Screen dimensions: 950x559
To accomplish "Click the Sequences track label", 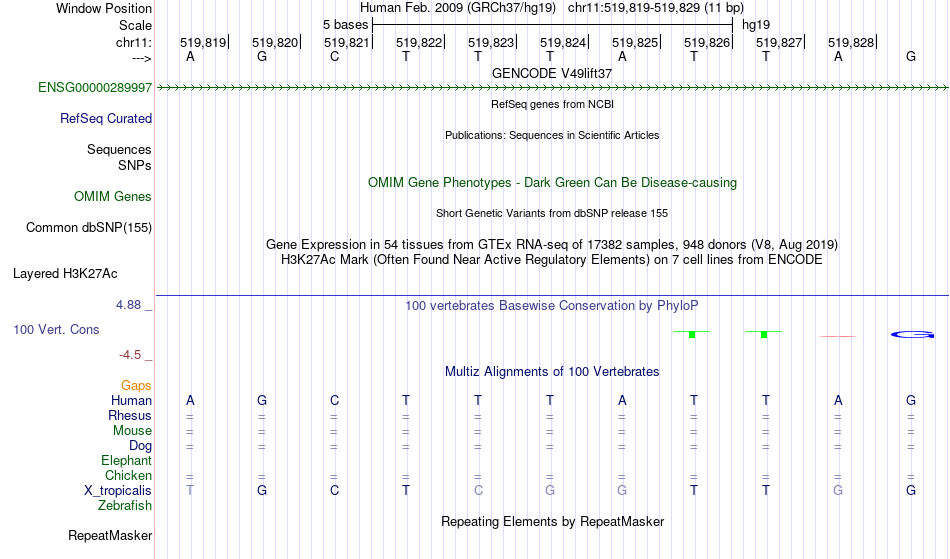I will click(x=119, y=150).
